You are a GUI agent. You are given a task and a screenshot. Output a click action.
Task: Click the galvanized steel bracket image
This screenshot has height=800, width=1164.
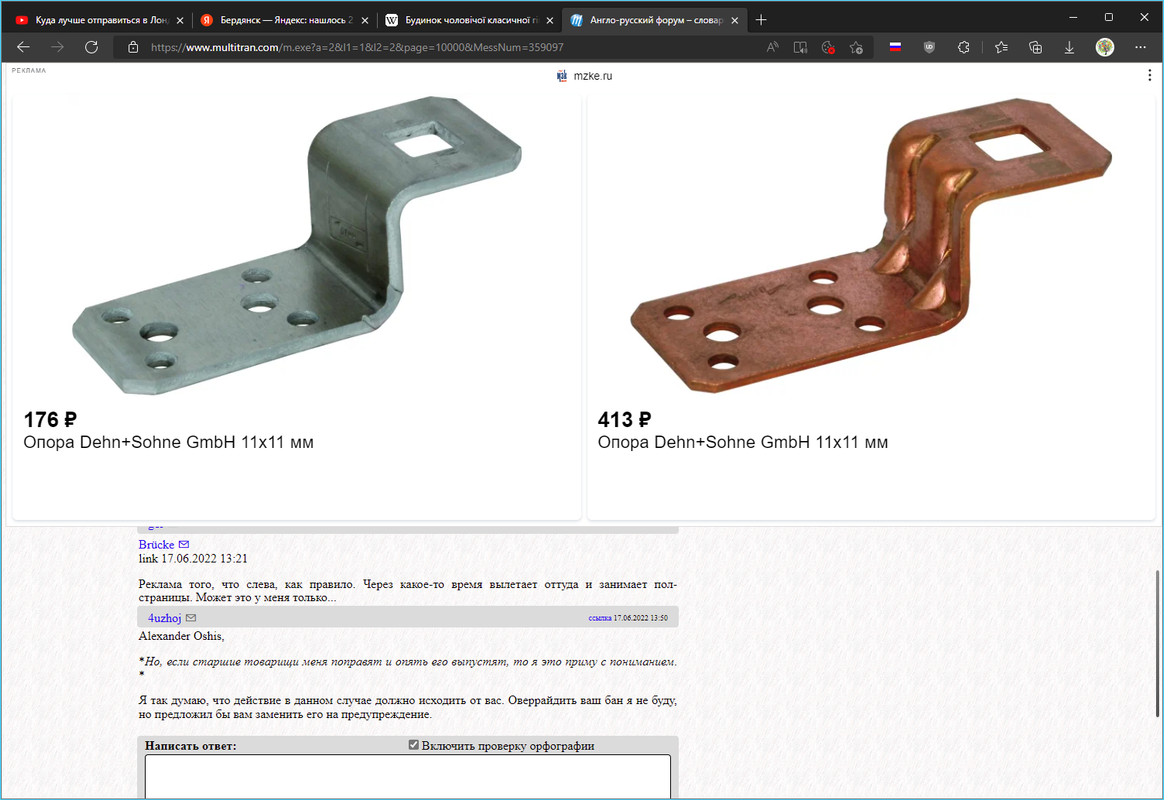click(x=297, y=245)
